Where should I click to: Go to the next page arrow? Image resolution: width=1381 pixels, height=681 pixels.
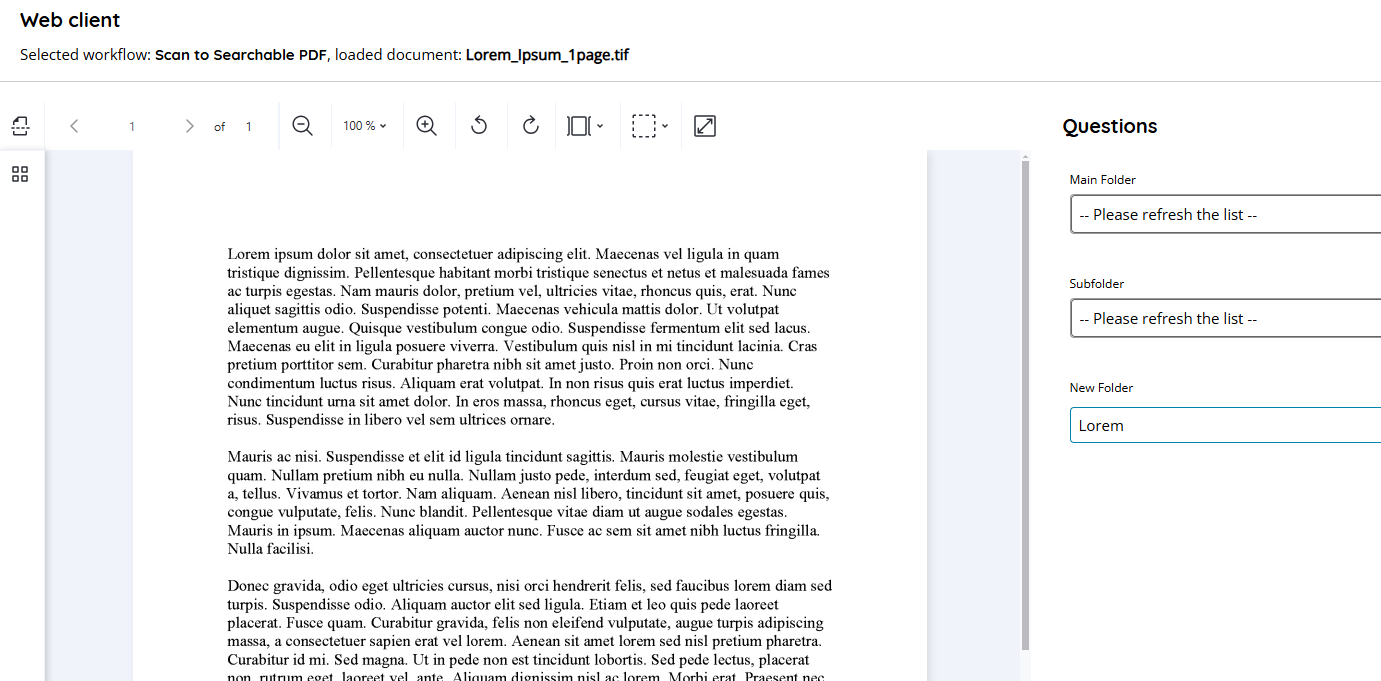tap(189, 126)
